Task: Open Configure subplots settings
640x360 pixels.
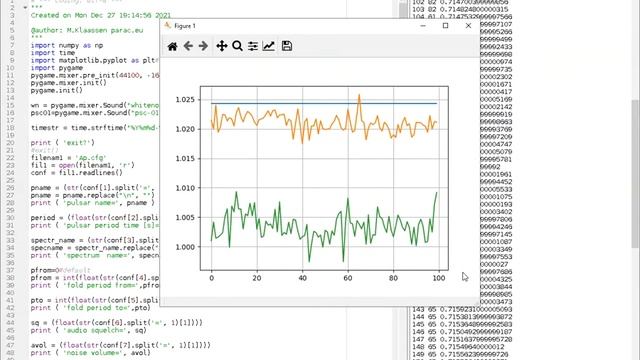Action: pyautogui.click(x=253, y=46)
